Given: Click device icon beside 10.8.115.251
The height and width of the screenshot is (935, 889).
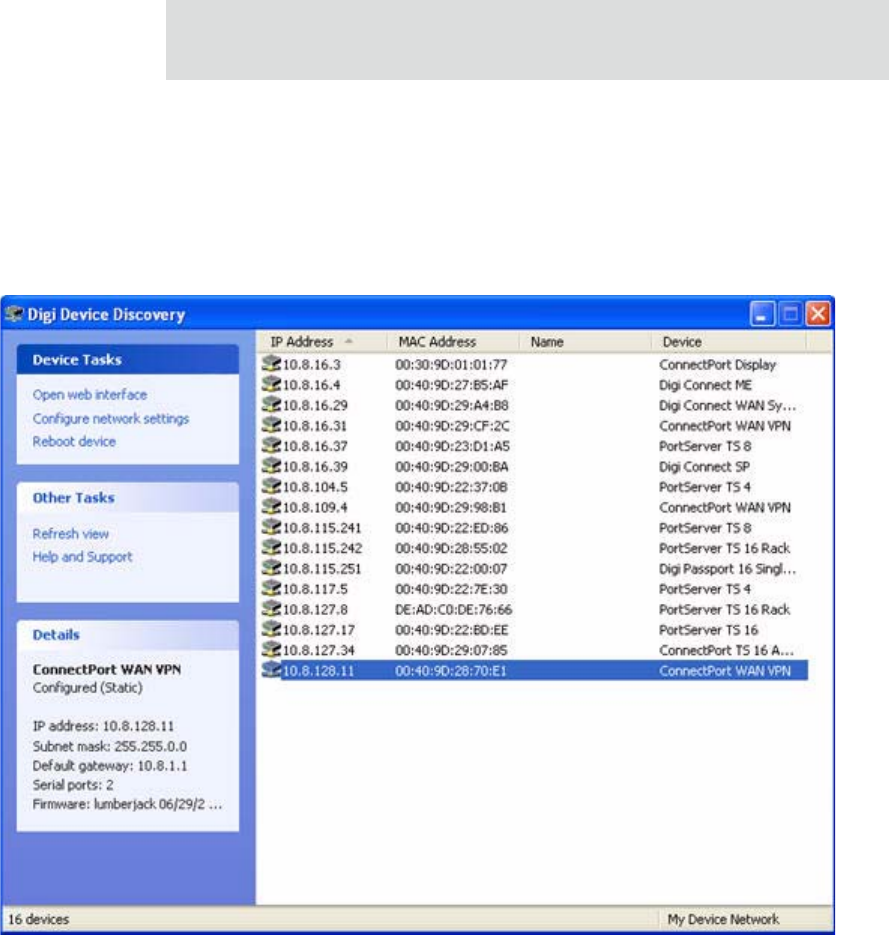Looking at the screenshot, I should (x=271, y=568).
